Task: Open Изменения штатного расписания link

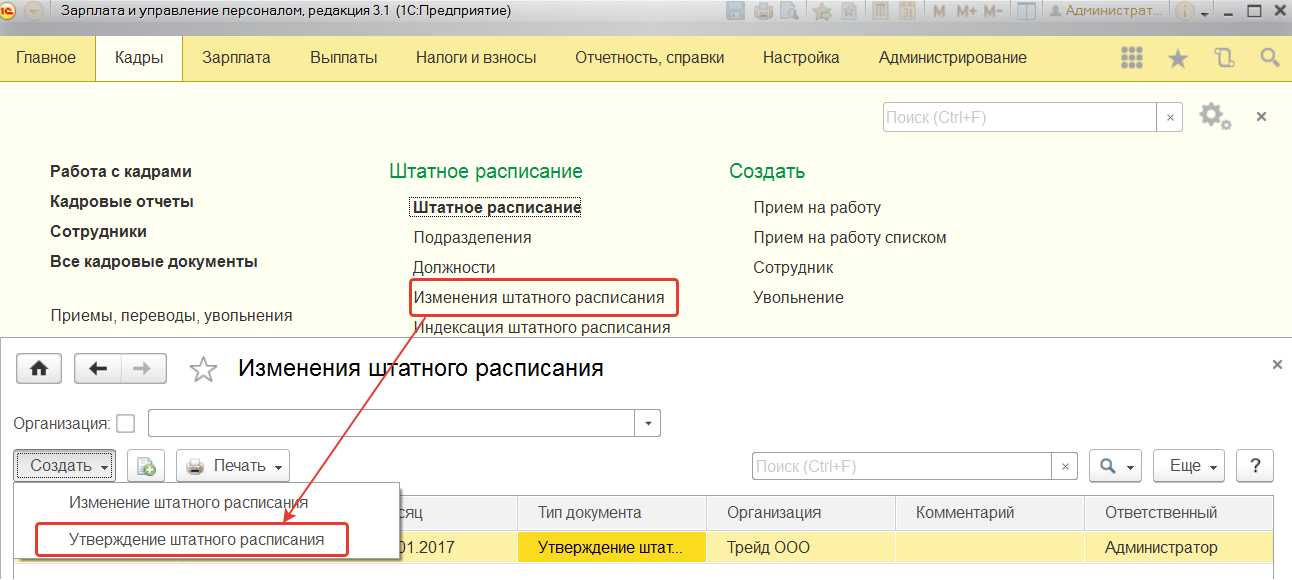Action: tap(539, 298)
